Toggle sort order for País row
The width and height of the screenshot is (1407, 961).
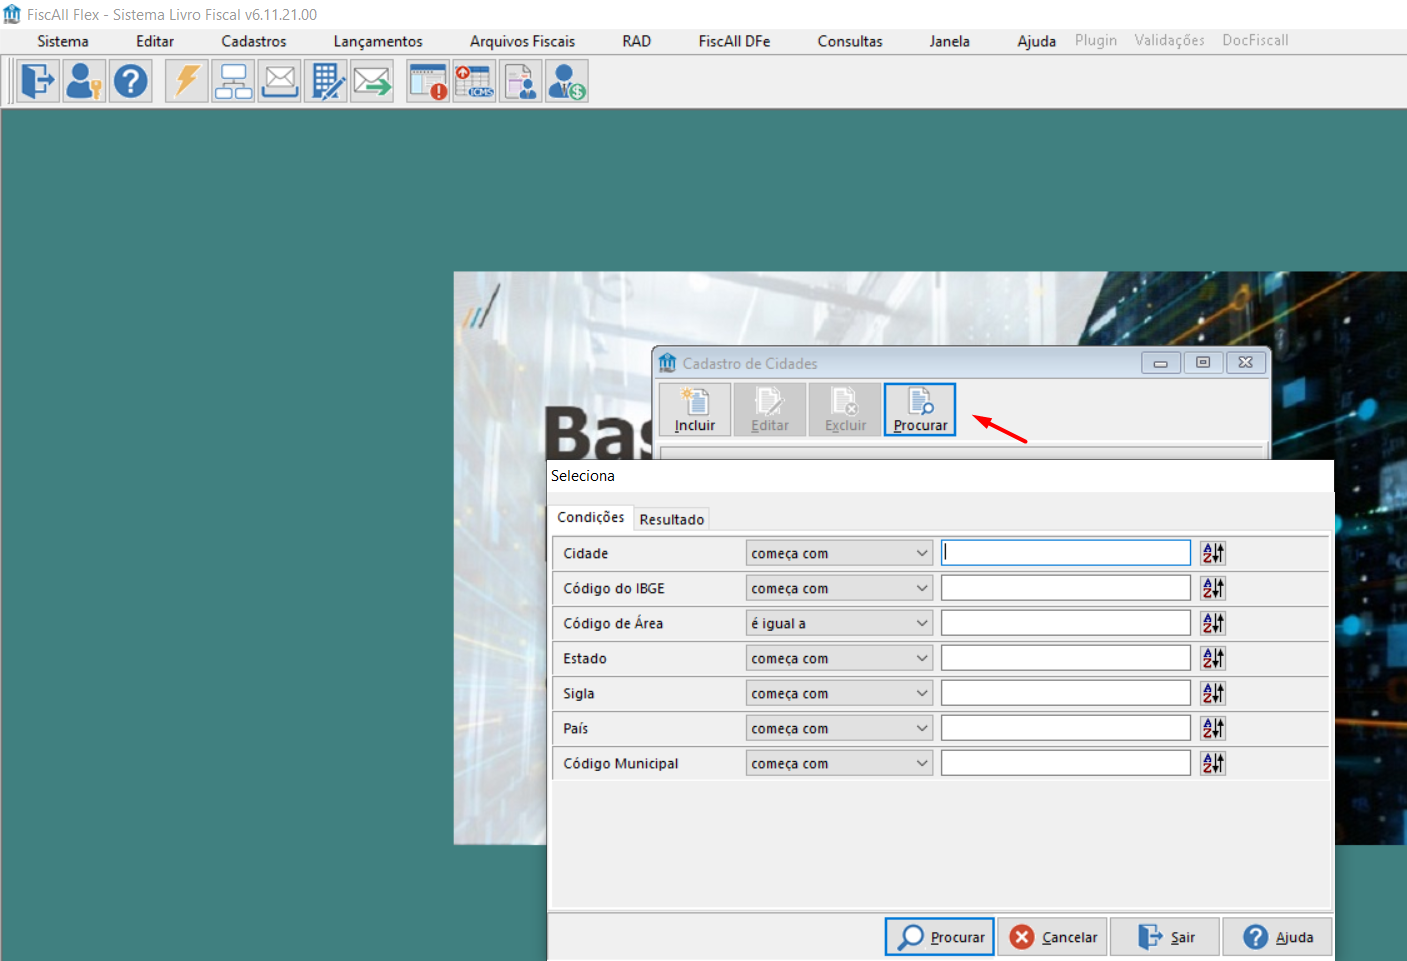click(x=1213, y=728)
